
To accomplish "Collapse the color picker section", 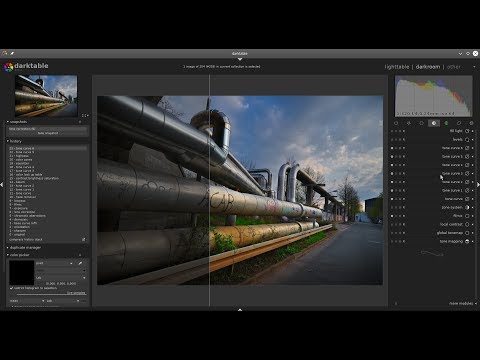I will [x=8, y=255].
